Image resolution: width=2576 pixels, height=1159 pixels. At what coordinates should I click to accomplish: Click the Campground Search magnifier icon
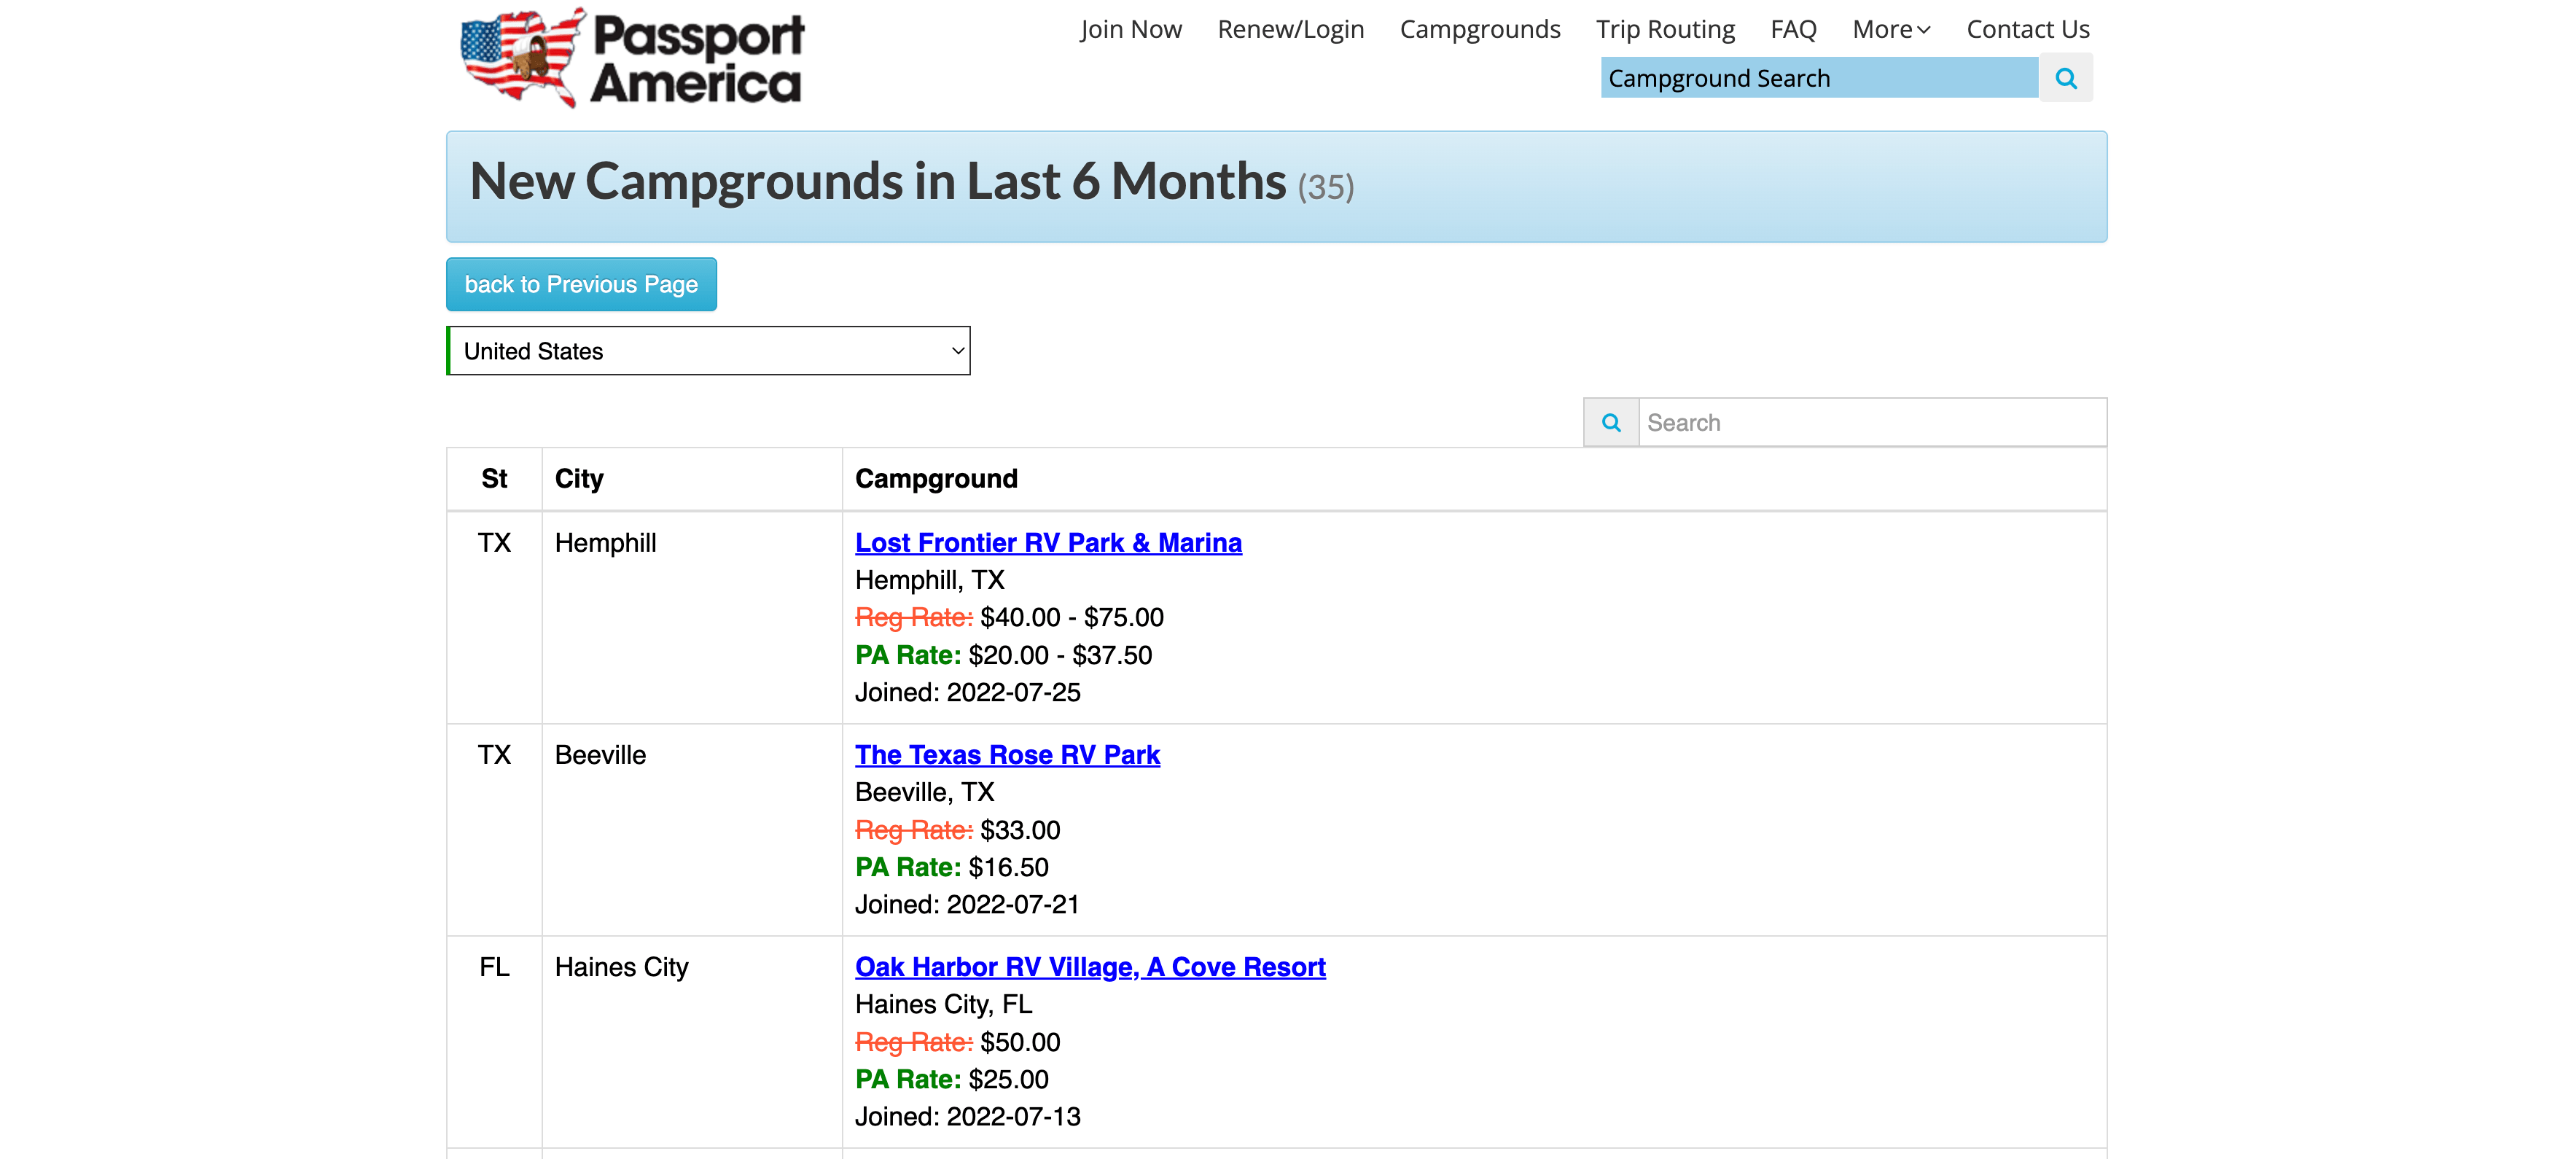click(2066, 78)
